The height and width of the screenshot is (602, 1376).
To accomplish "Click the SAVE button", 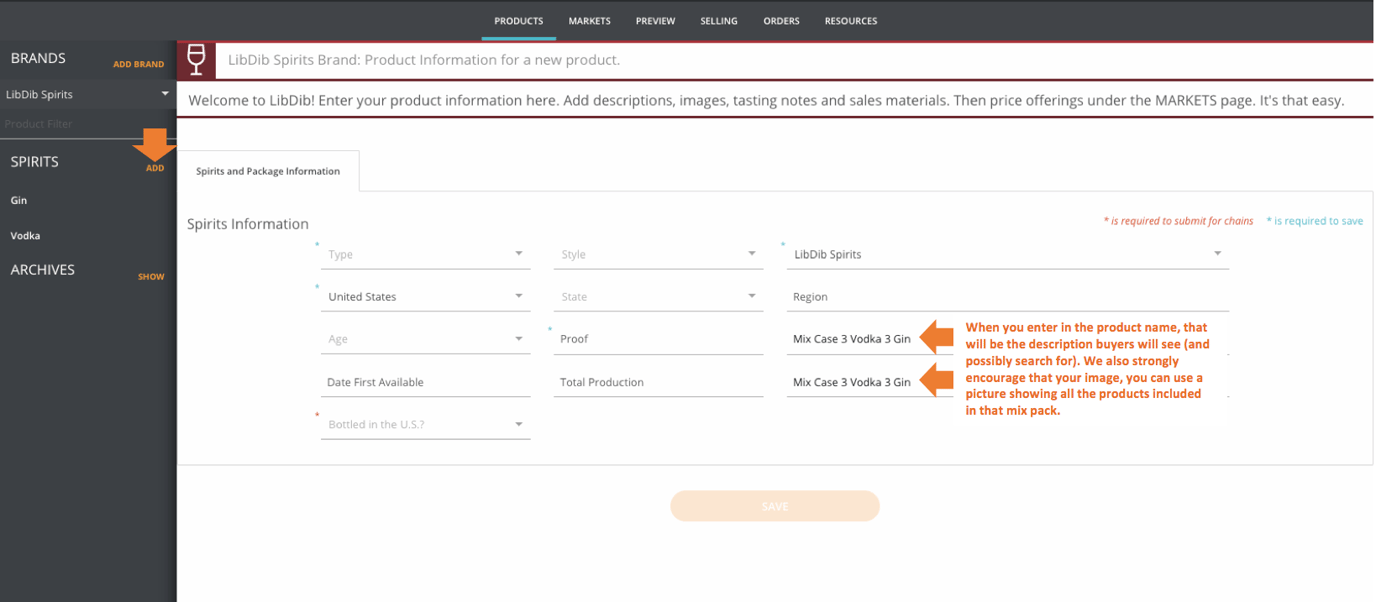I will tap(775, 506).
